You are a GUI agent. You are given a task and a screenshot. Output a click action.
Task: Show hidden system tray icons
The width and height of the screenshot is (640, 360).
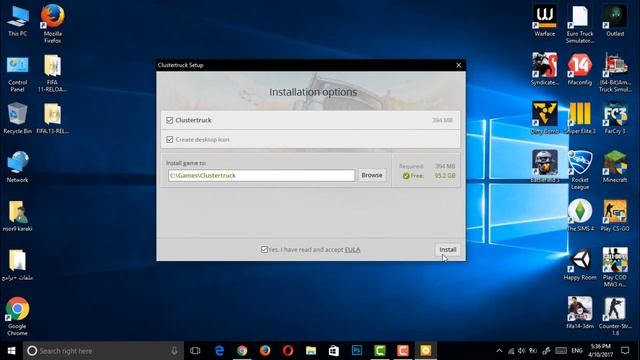499,351
